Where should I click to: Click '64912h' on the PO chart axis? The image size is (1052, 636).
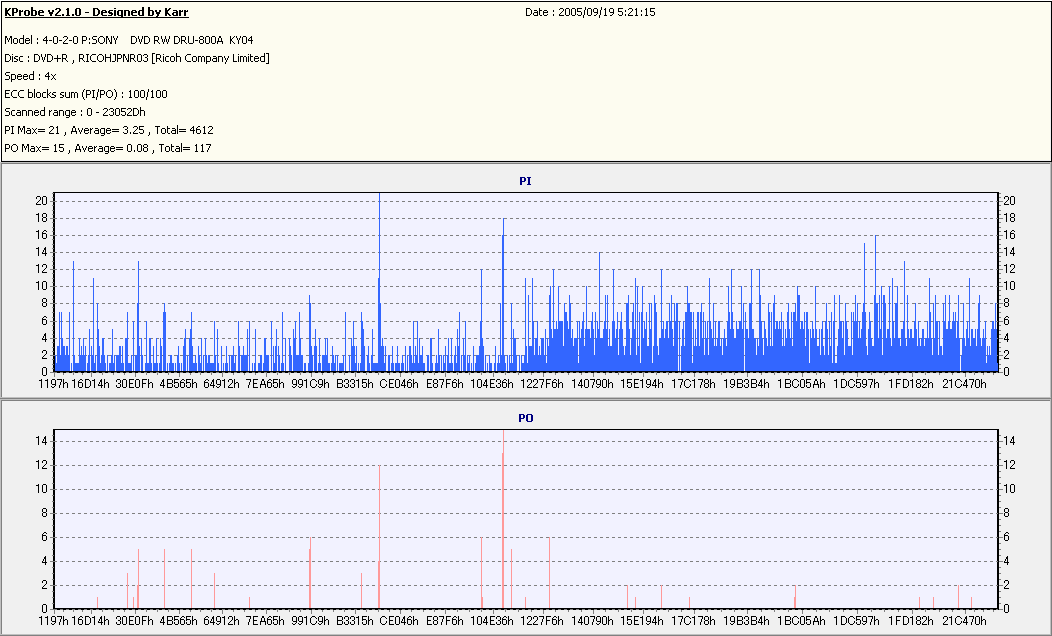[221, 621]
